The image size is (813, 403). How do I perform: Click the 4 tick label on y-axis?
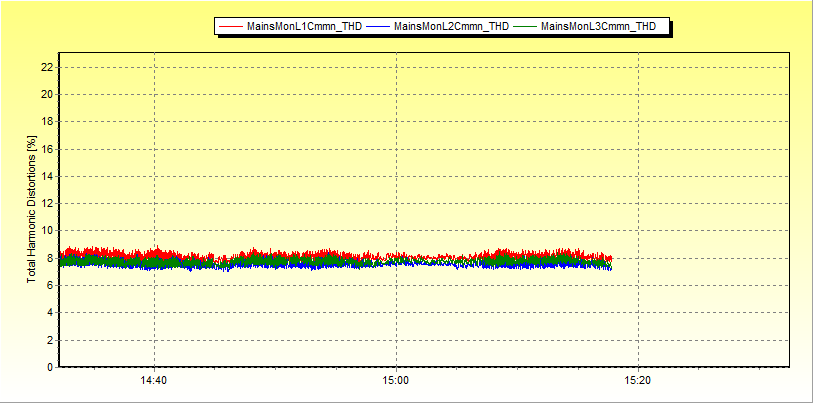pos(50,313)
